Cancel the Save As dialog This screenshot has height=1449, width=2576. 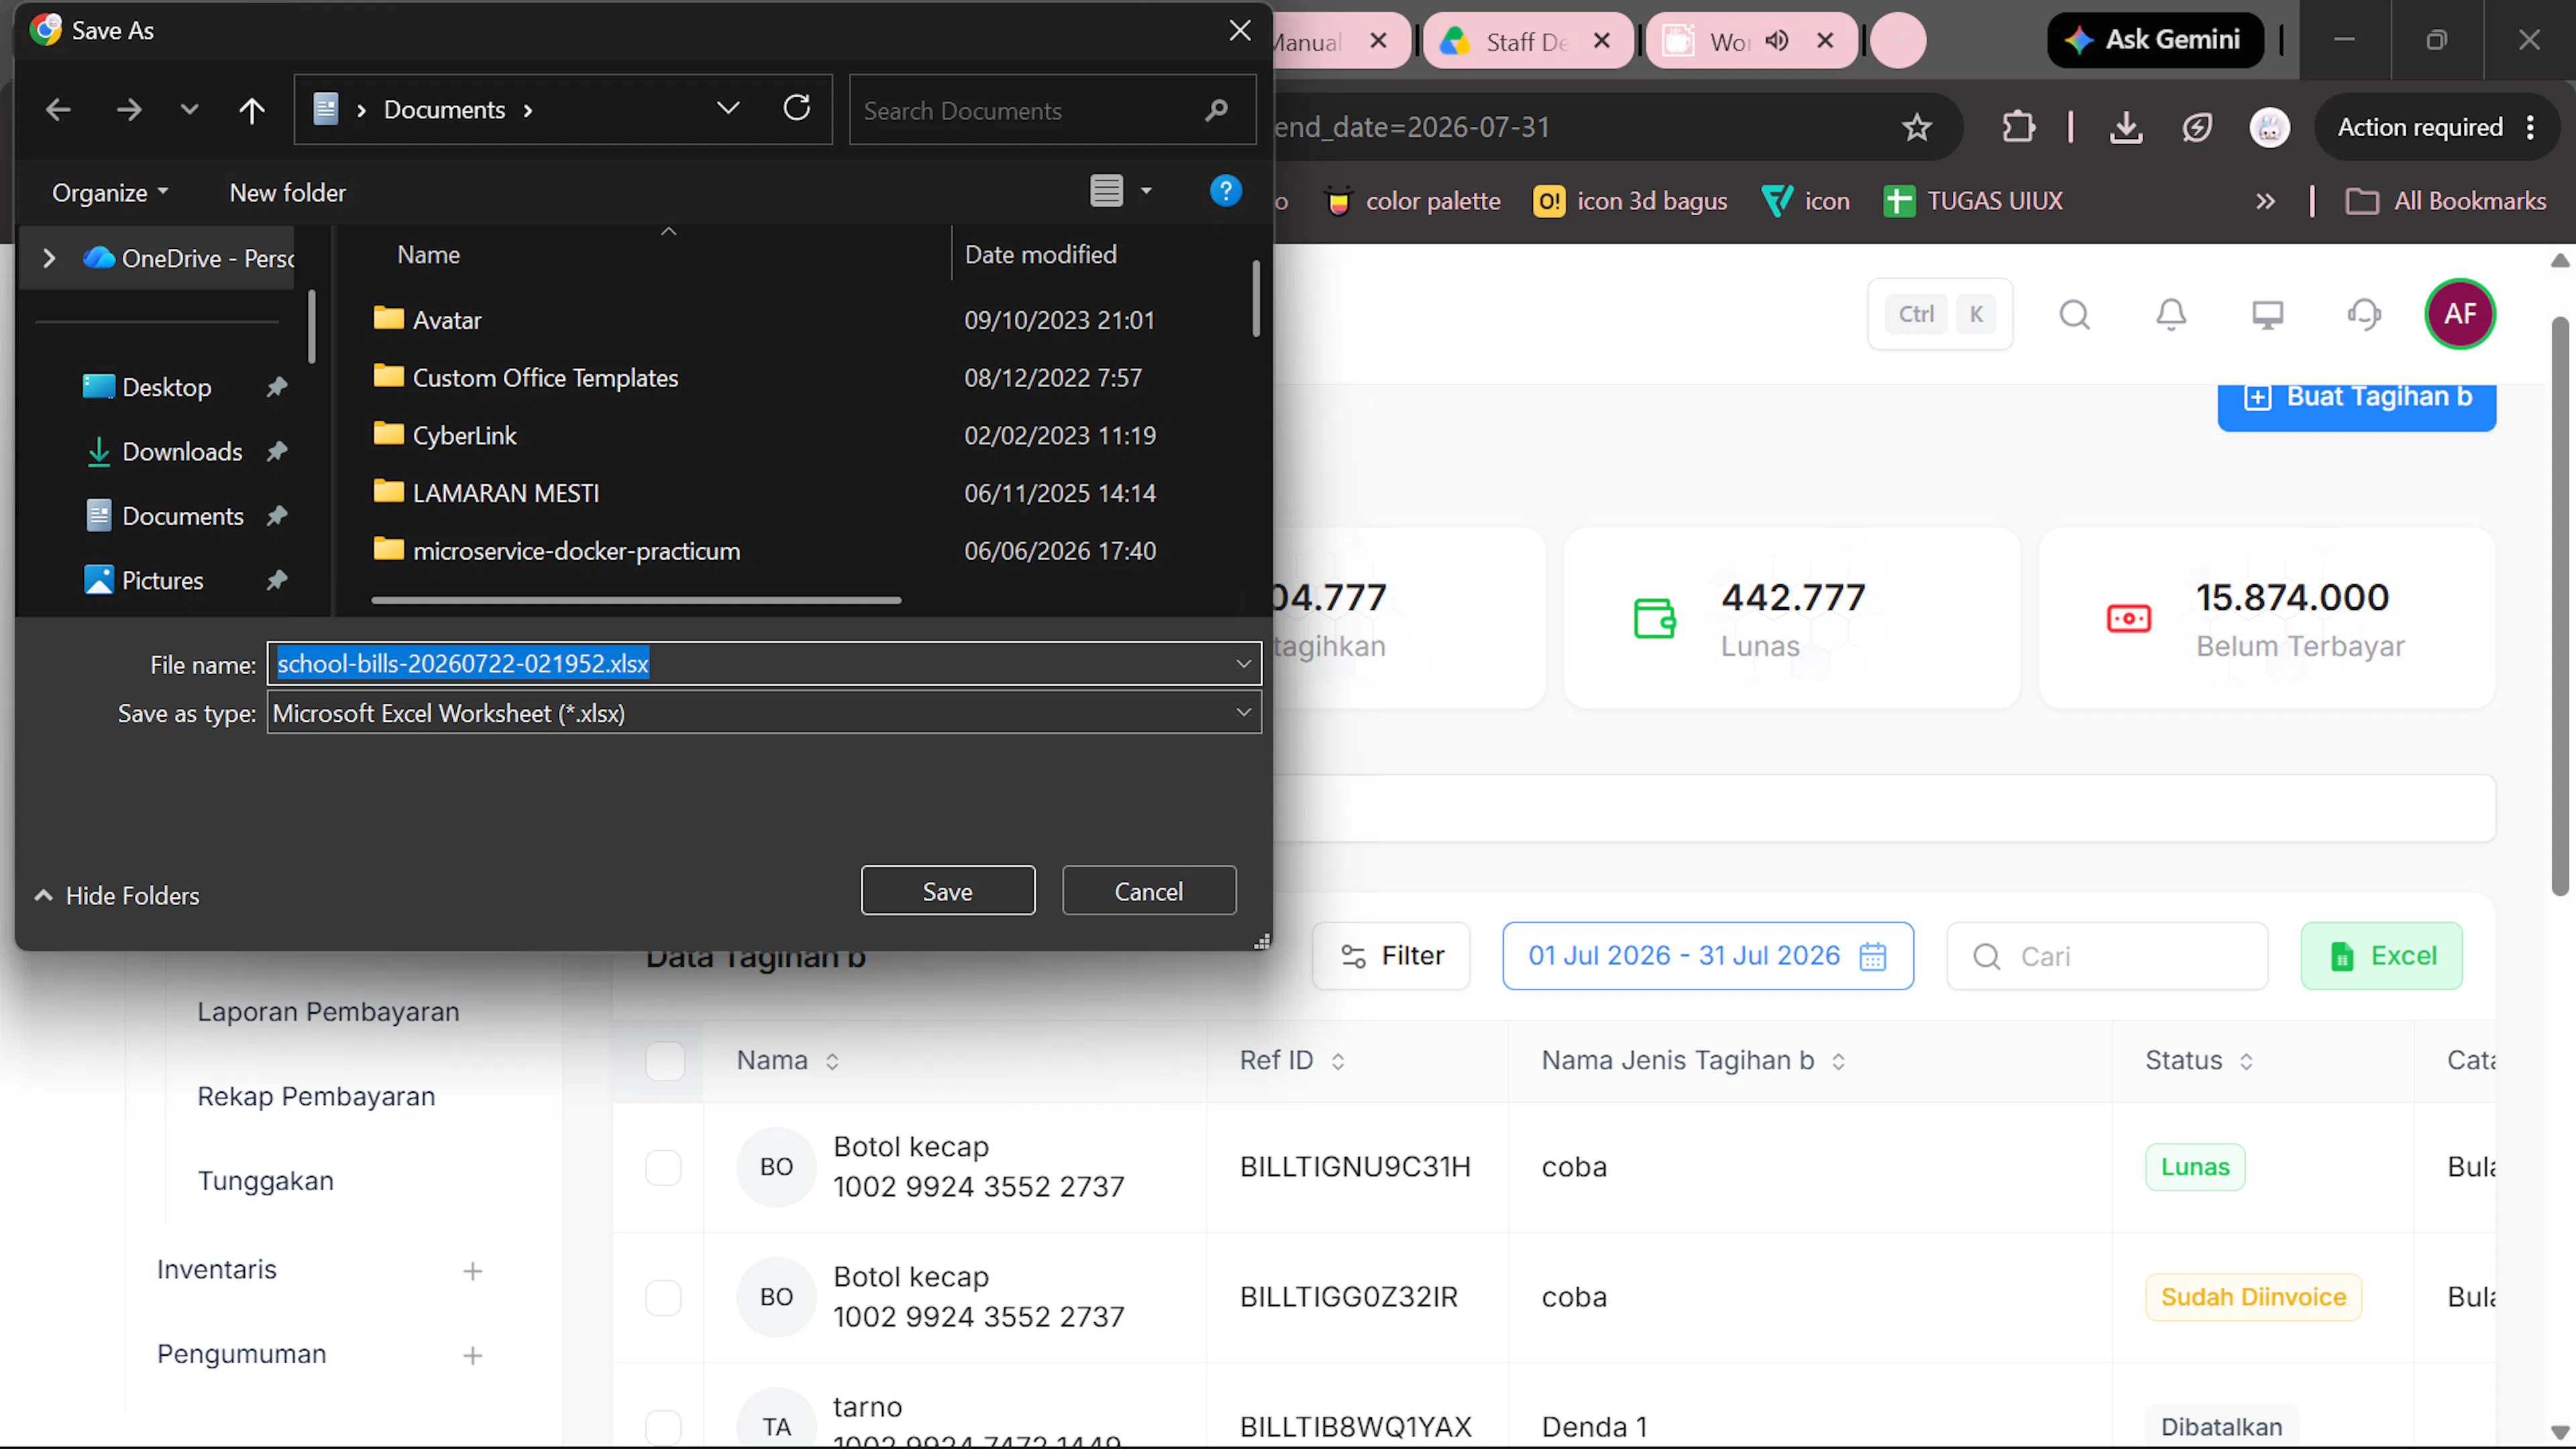click(x=1148, y=890)
